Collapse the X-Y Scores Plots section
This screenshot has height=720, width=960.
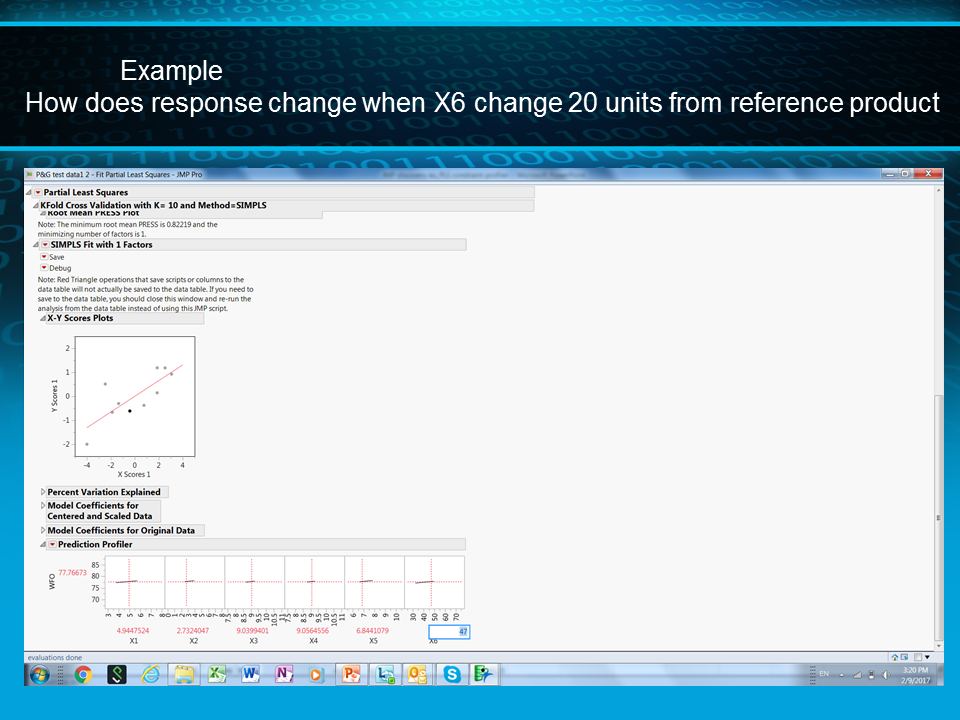[41, 318]
